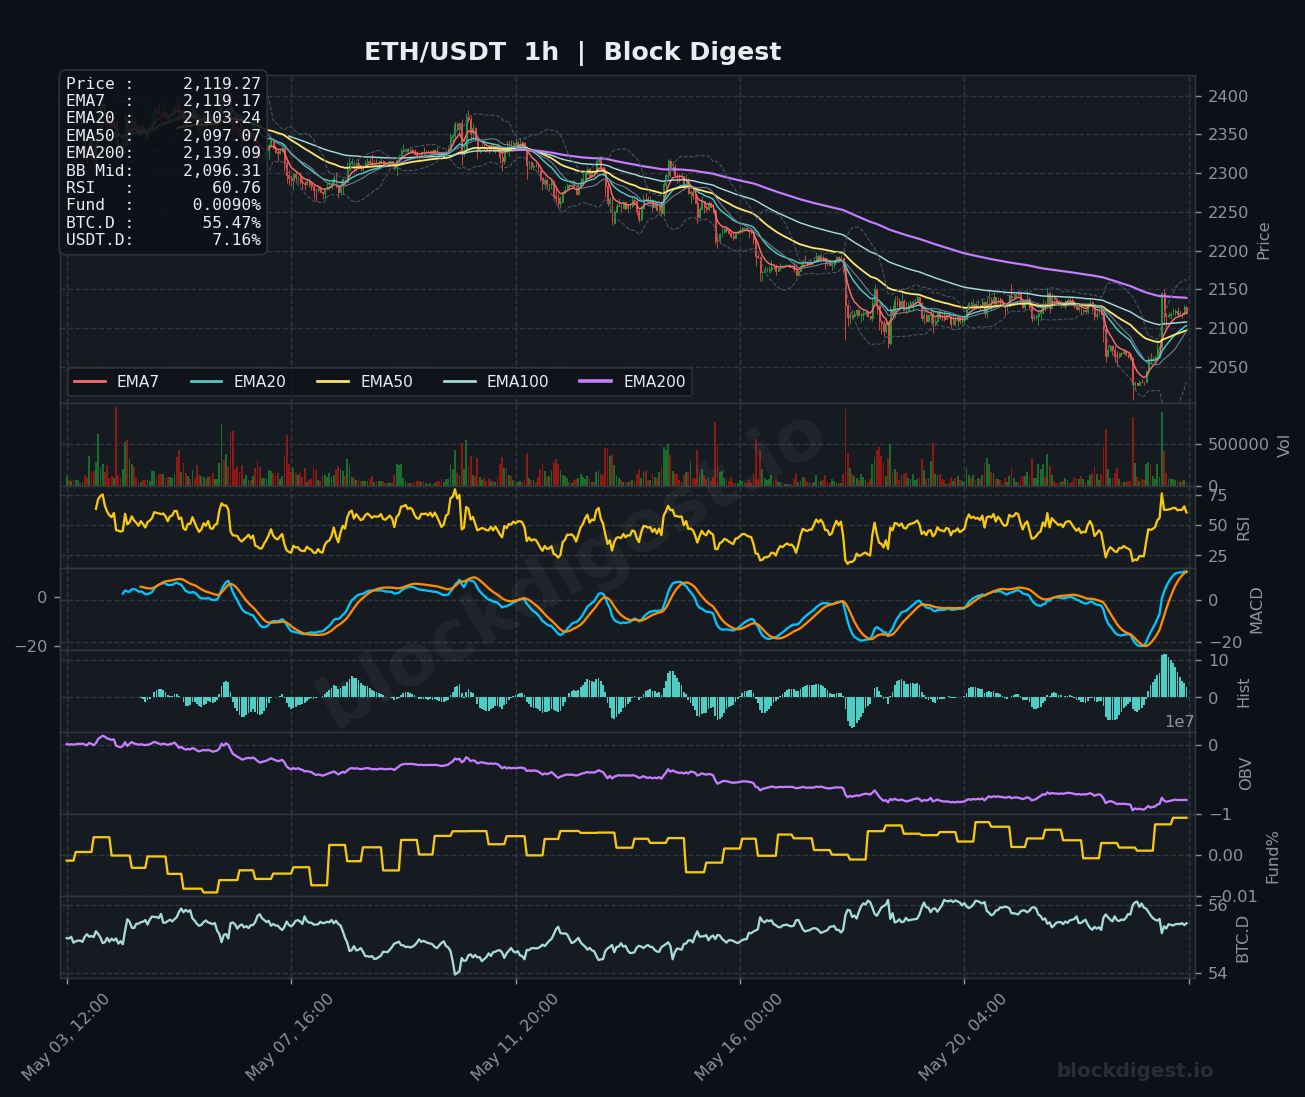This screenshot has height=1097, width=1305.
Task: Click the EMA7 value 2,119.17
Action: pos(222,101)
